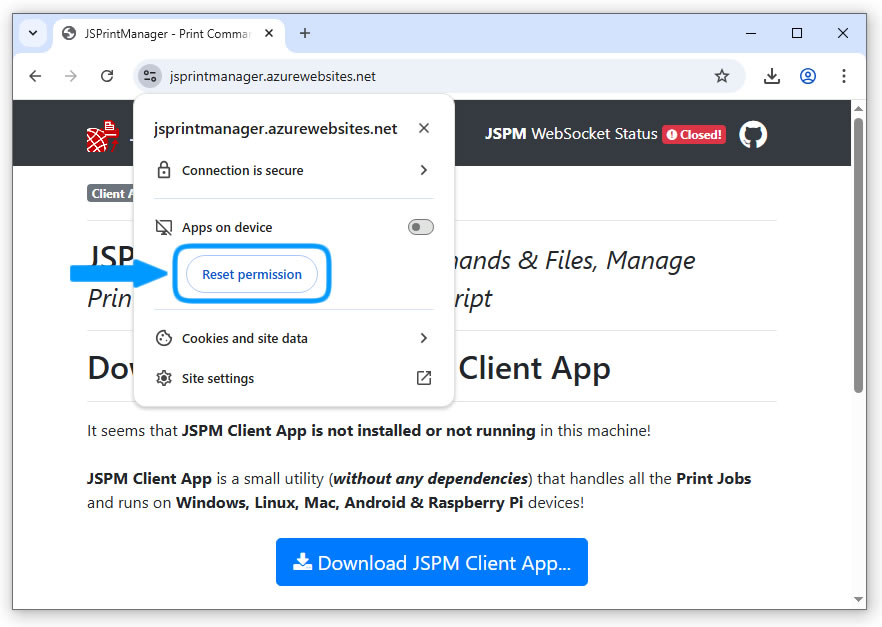Click the page vertical scrollbar thumb
This screenshot has width=882, height=627.
[x=858, y=255]
